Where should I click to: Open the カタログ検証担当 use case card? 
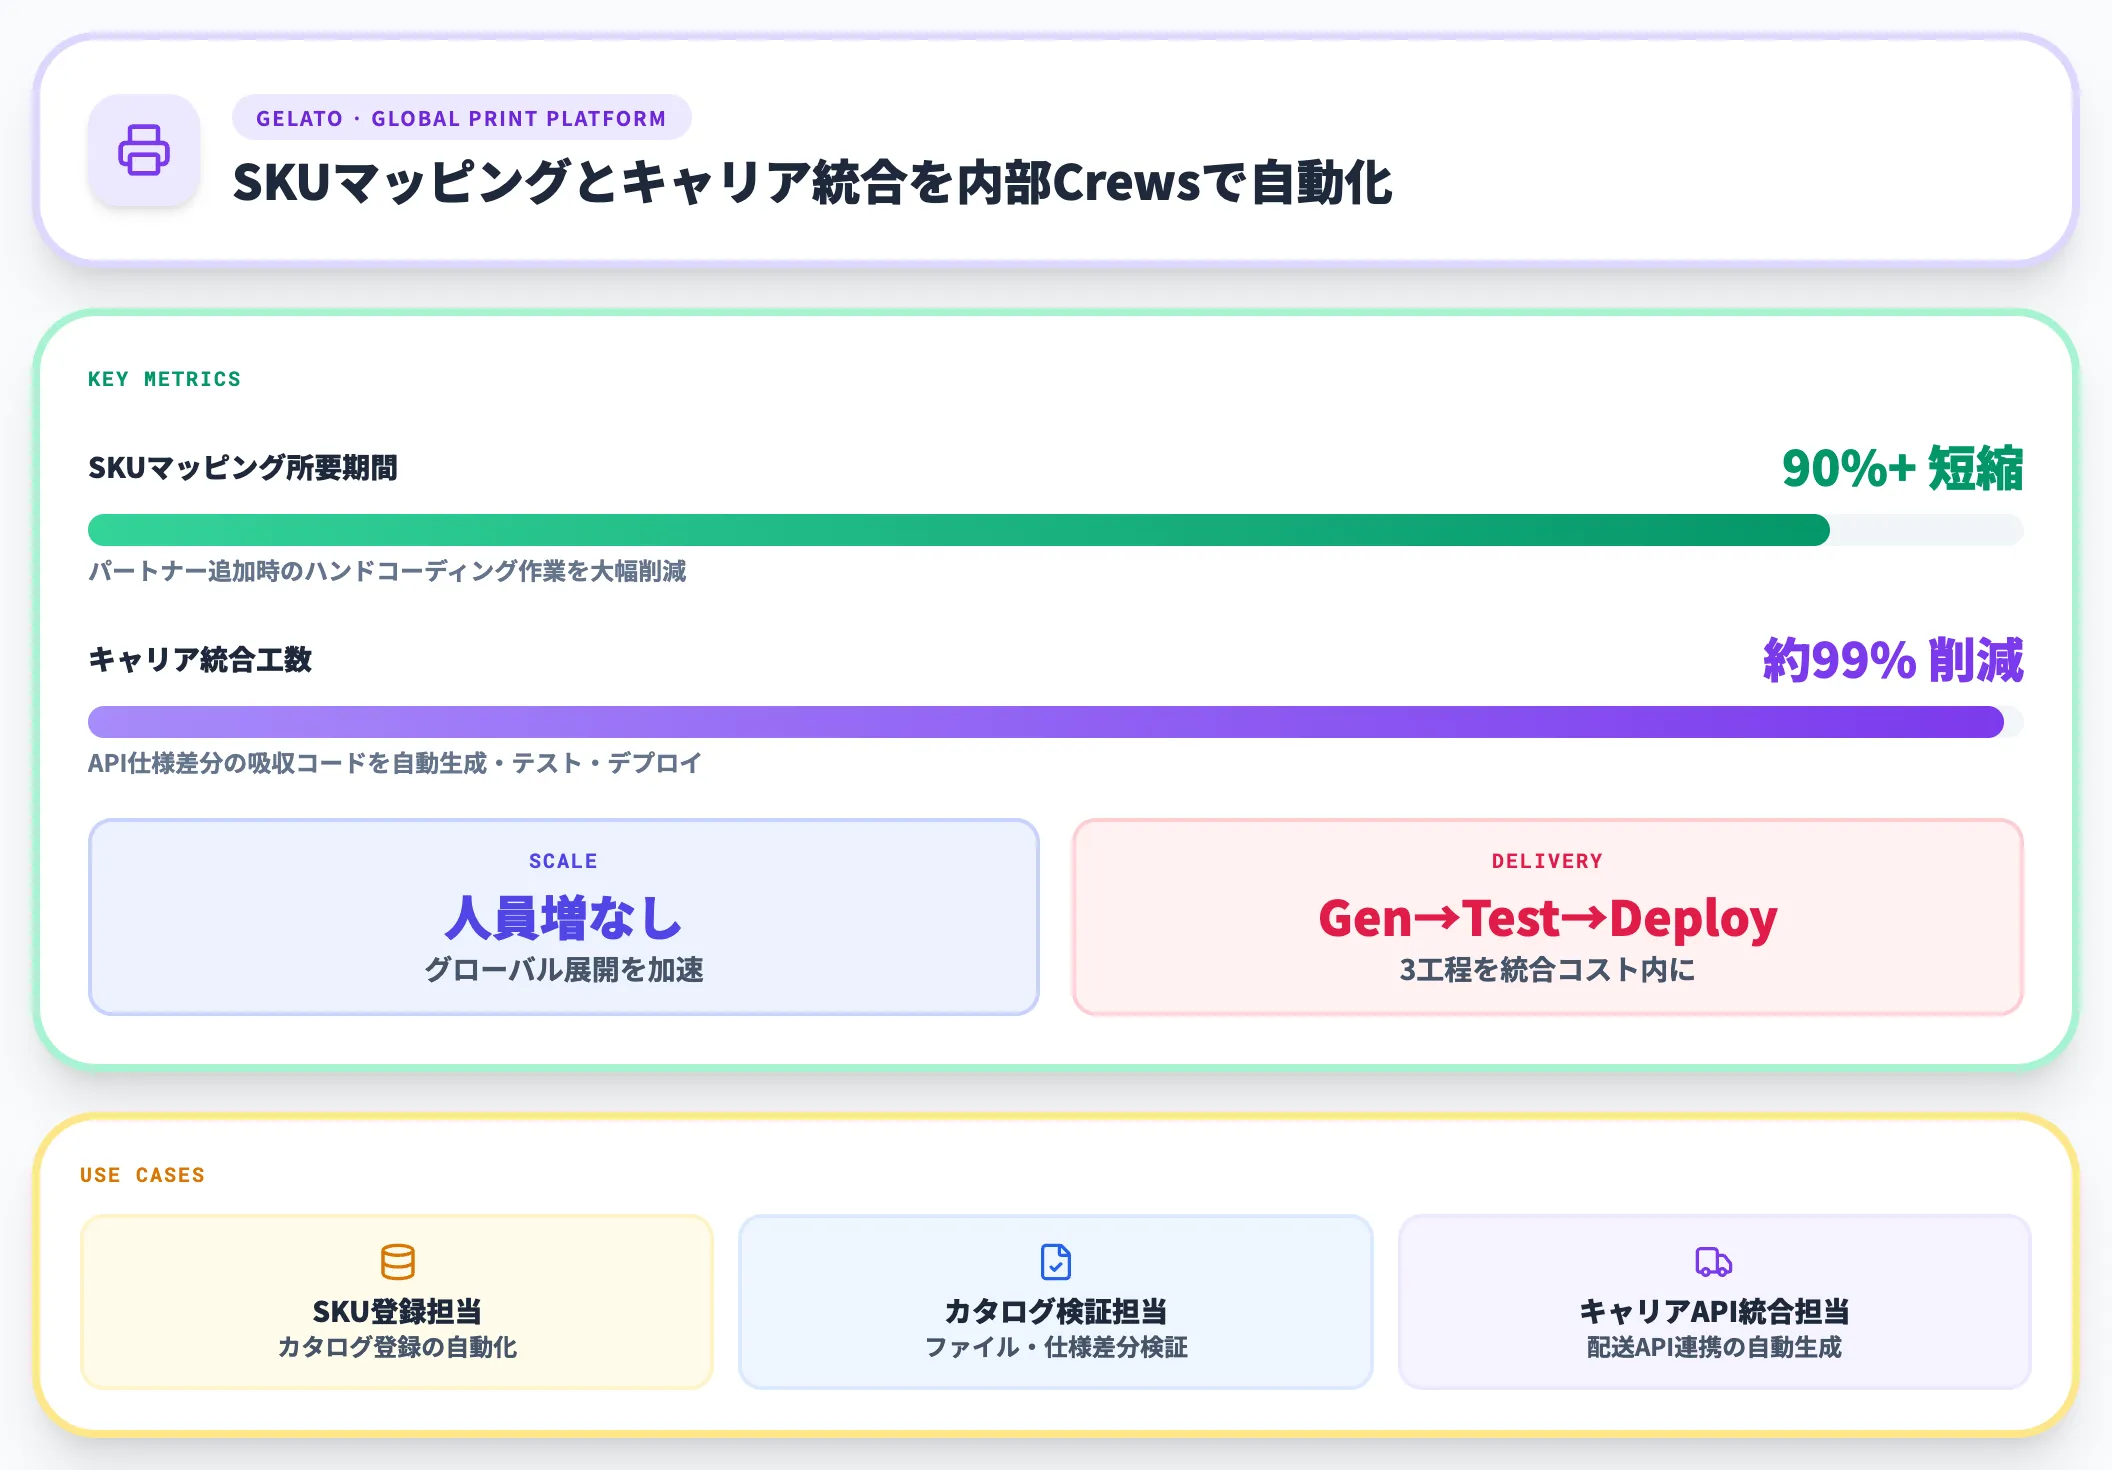1055,1302
